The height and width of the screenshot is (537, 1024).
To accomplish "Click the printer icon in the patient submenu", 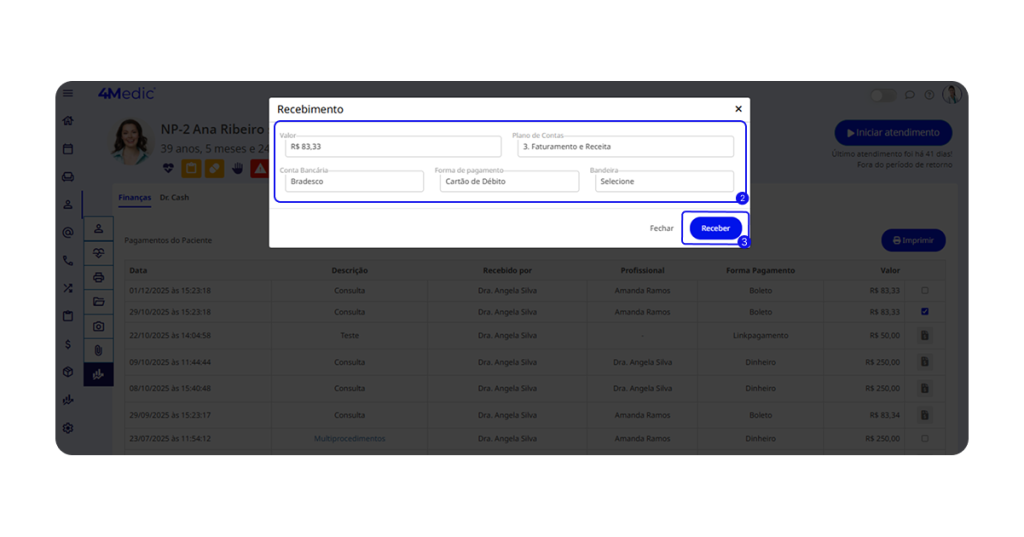I will click(98, 278).
